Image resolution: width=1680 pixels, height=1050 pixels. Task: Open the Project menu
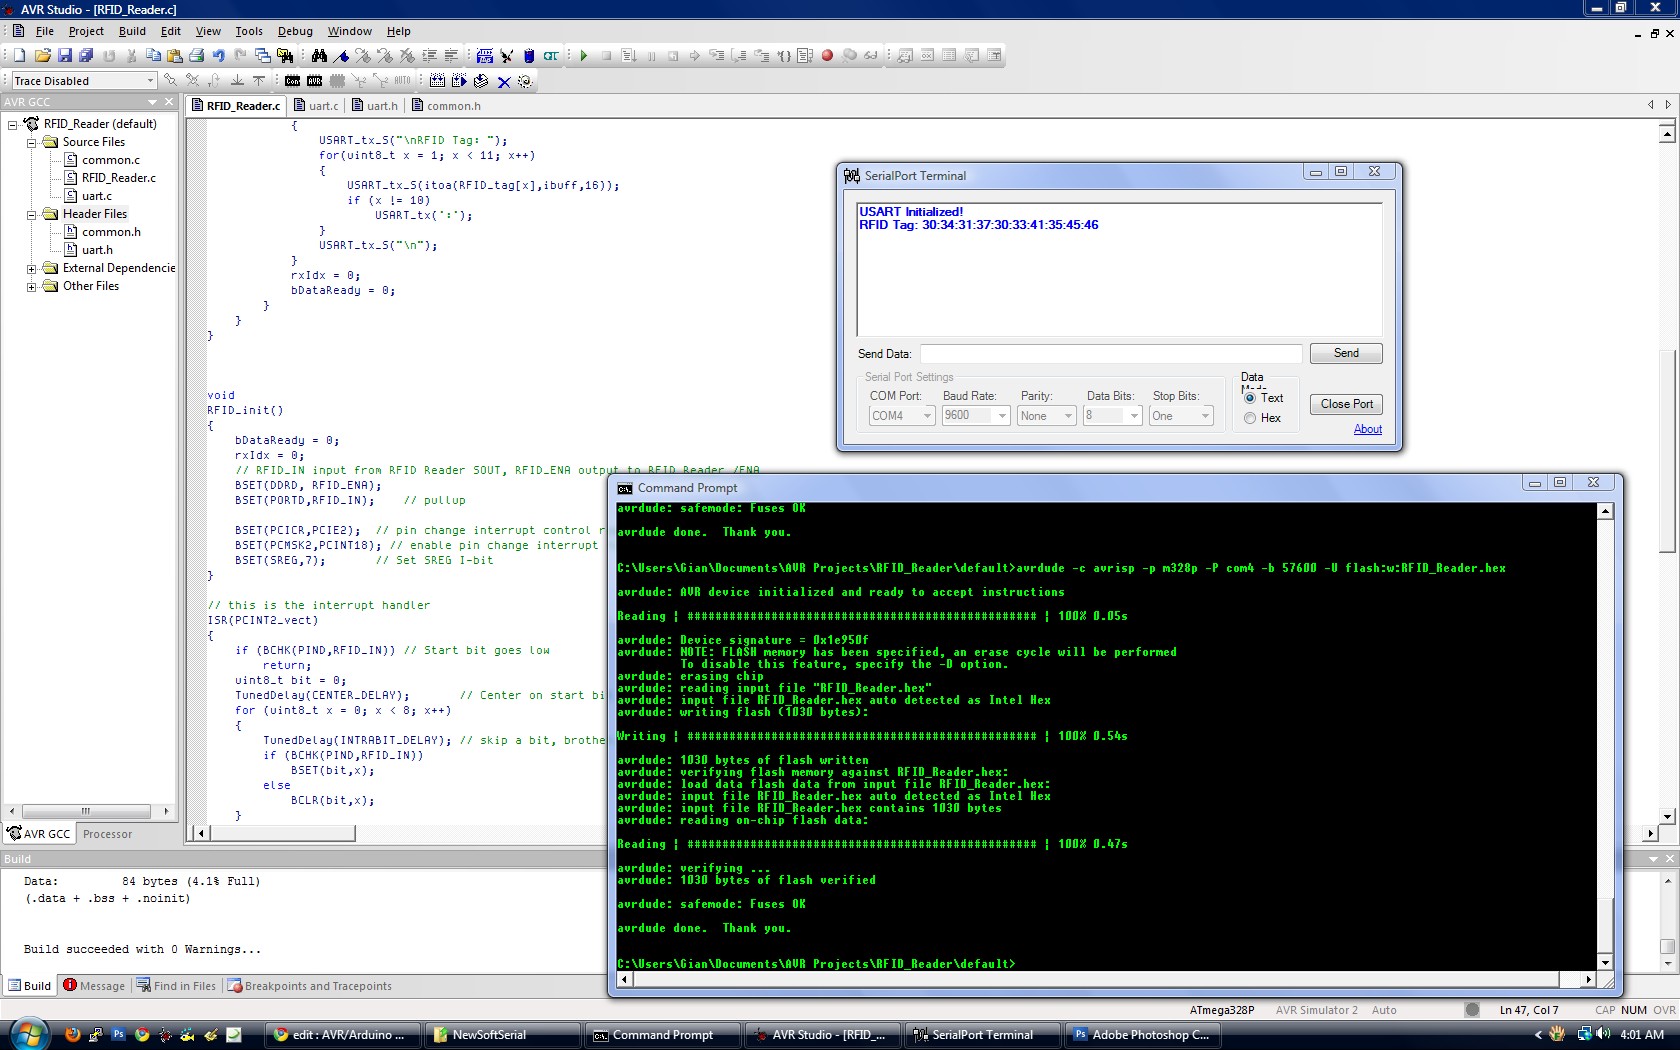[x=86, y=31]
